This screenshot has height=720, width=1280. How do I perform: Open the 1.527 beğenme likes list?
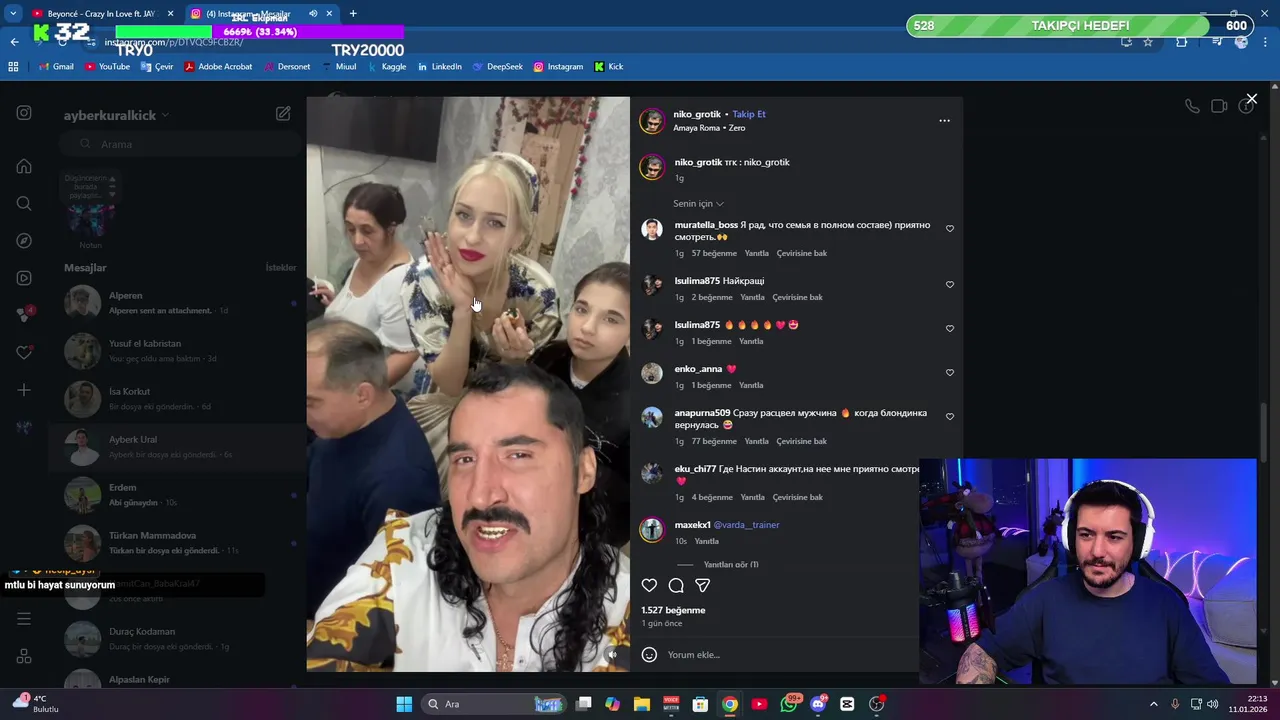(673, 610)
